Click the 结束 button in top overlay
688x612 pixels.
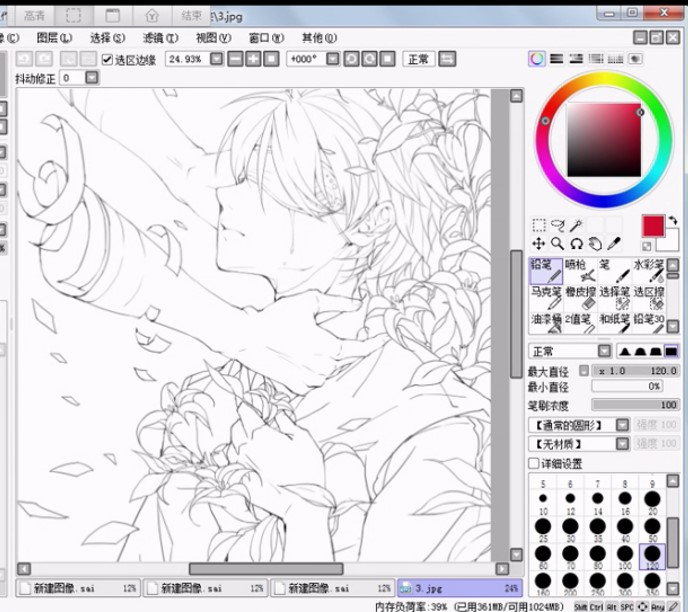pos(192,16)
